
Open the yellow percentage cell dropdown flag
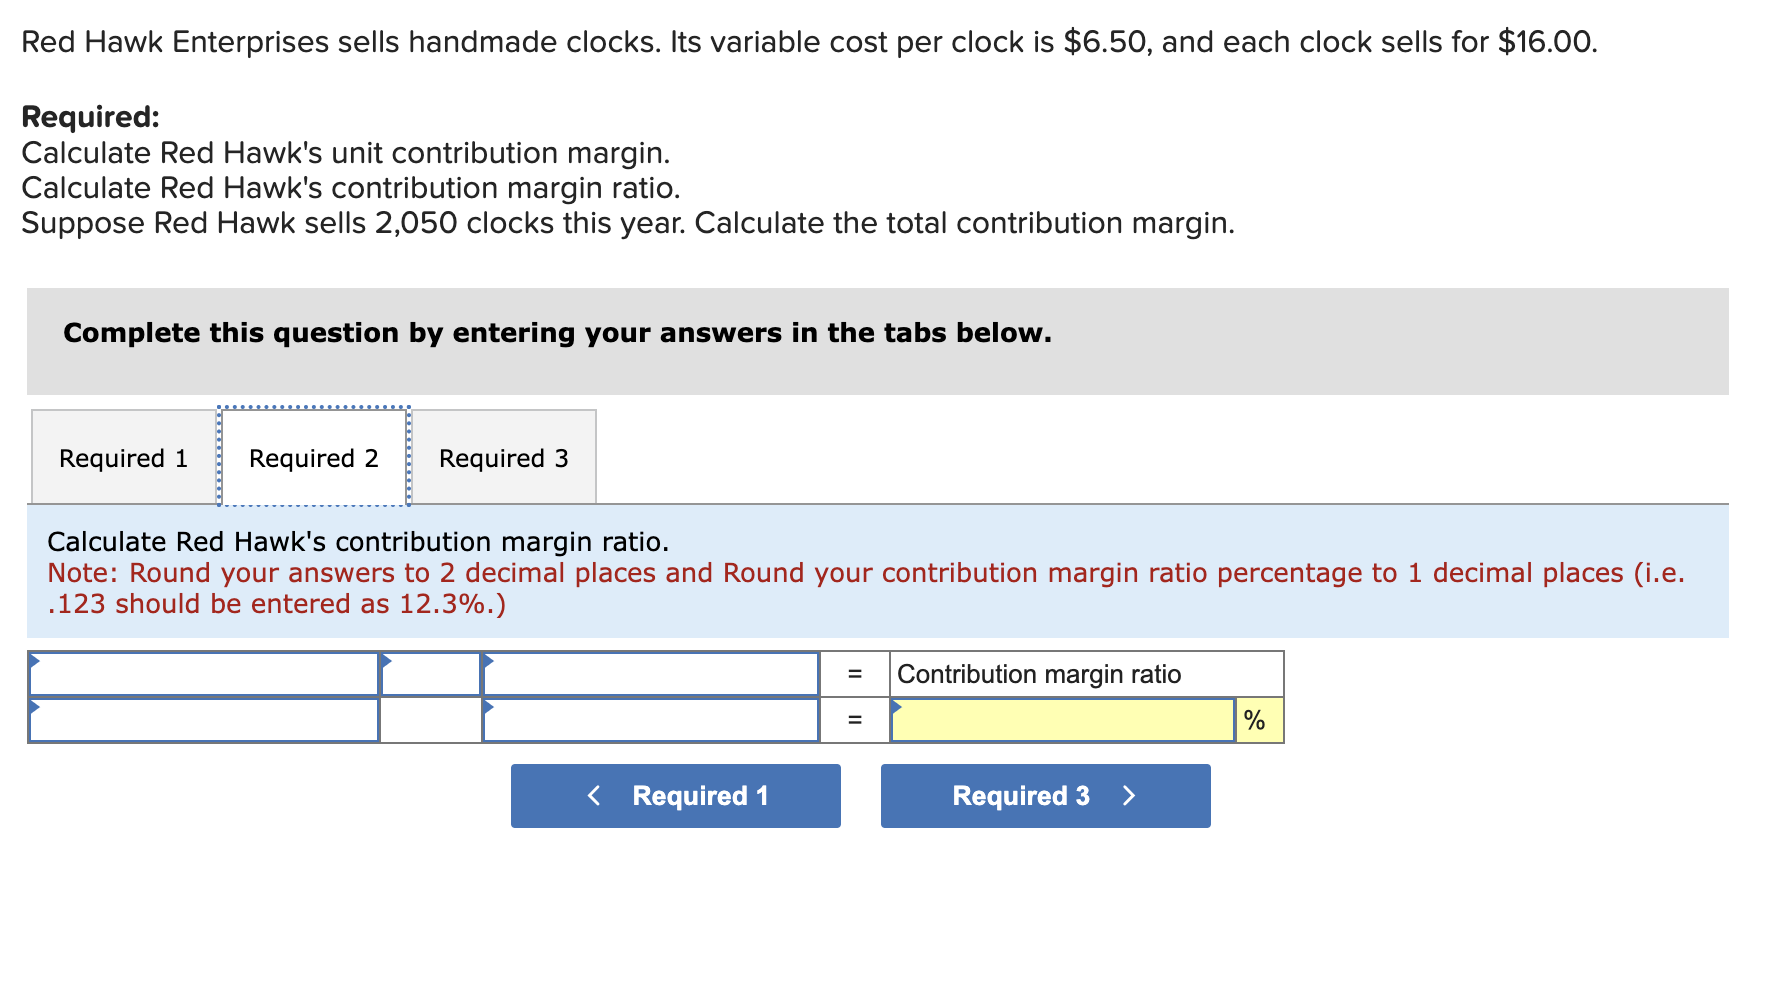coord(895,705)
